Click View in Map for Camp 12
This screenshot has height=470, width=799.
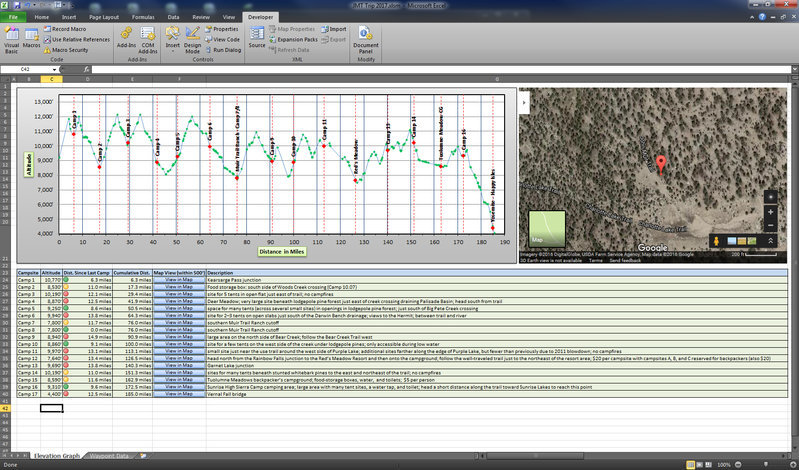[x=179, y=358]
